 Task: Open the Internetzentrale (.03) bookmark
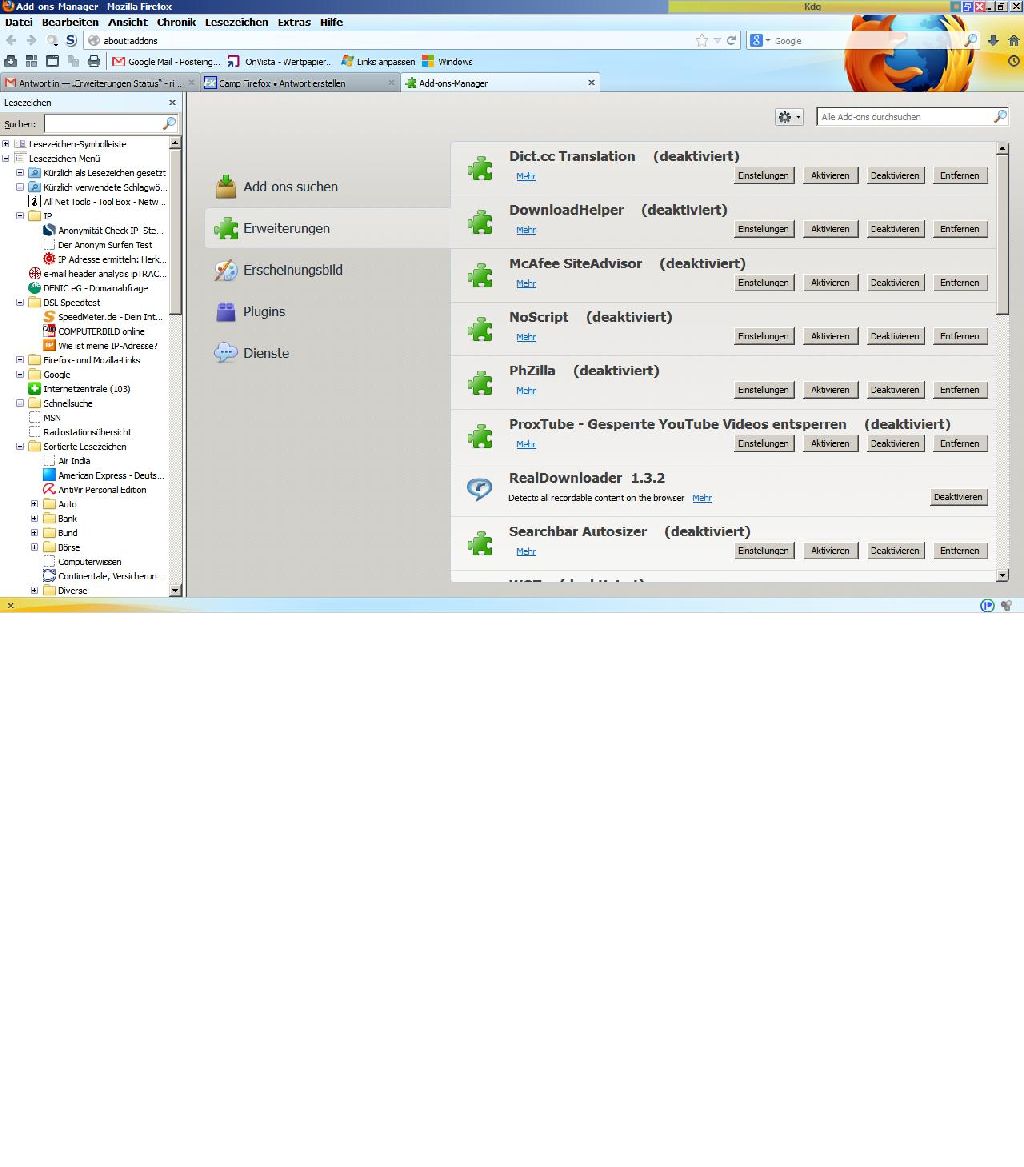pyautogui.click(x=79, y=389)
